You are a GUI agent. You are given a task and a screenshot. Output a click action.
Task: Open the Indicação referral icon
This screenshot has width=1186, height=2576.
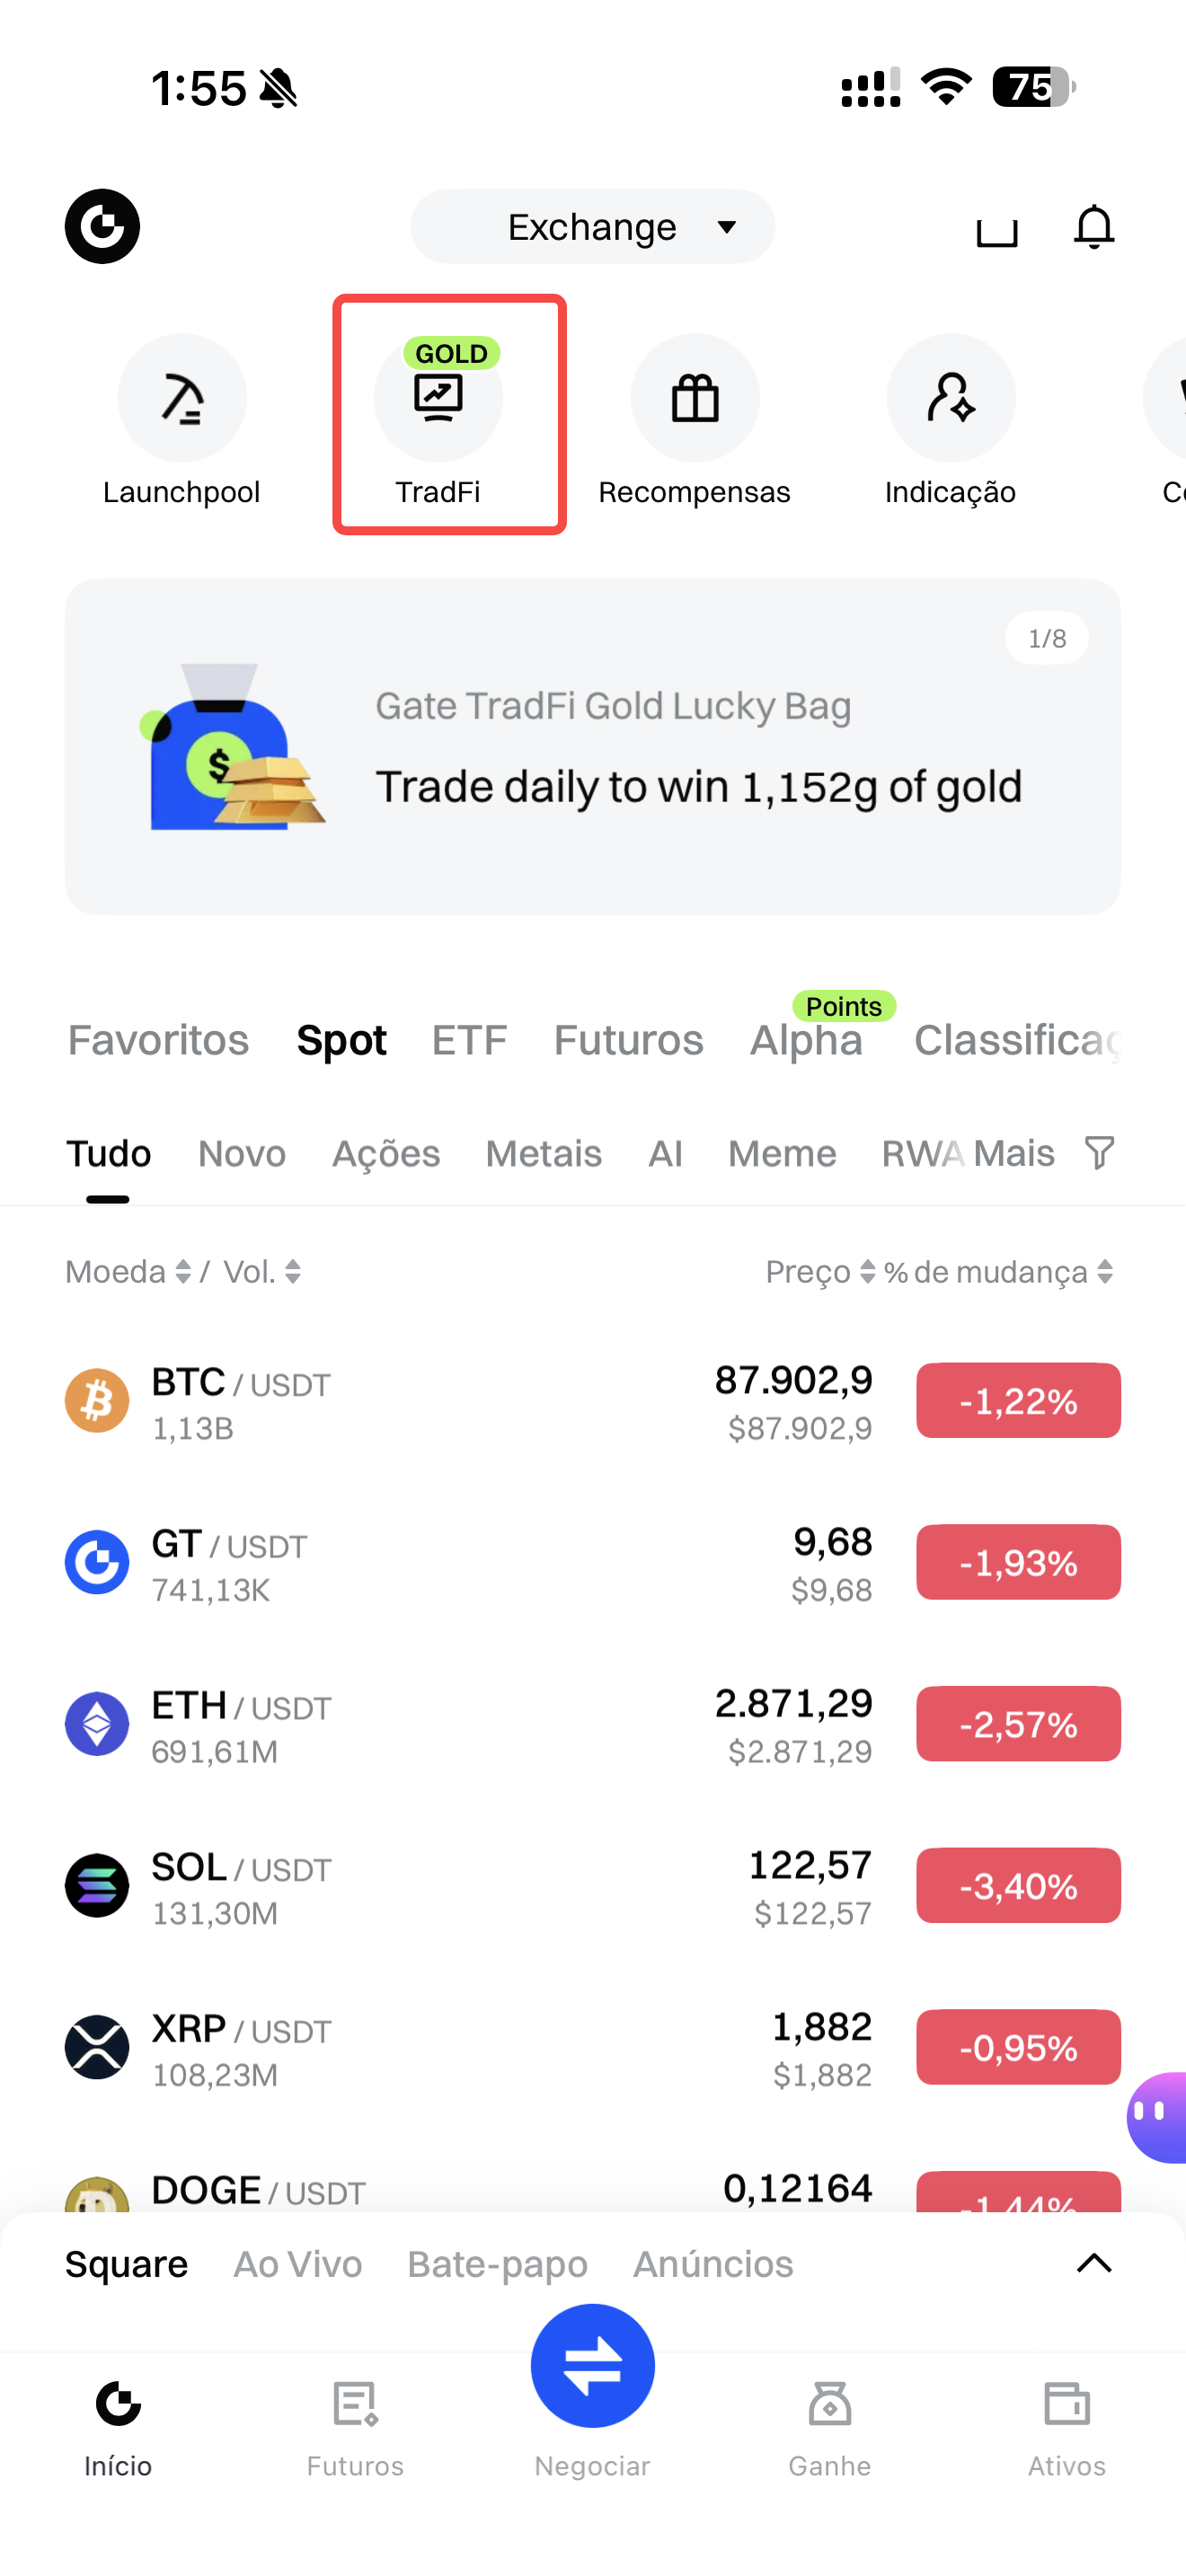[951, 421]
